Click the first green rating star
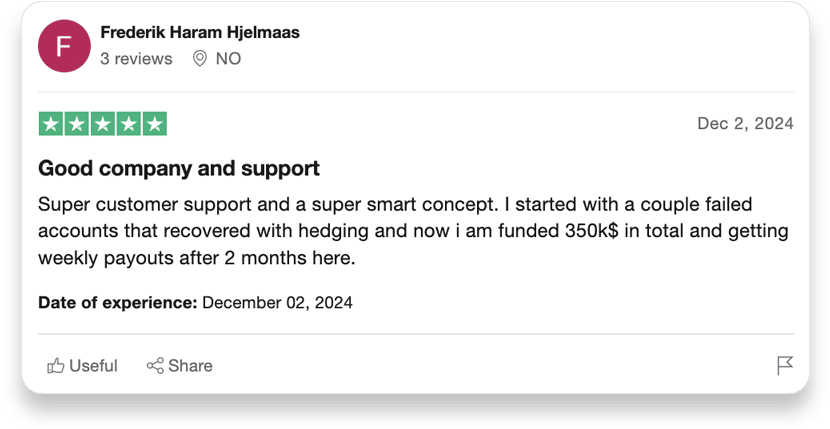 pyautogui.click(x=51, y=124)
